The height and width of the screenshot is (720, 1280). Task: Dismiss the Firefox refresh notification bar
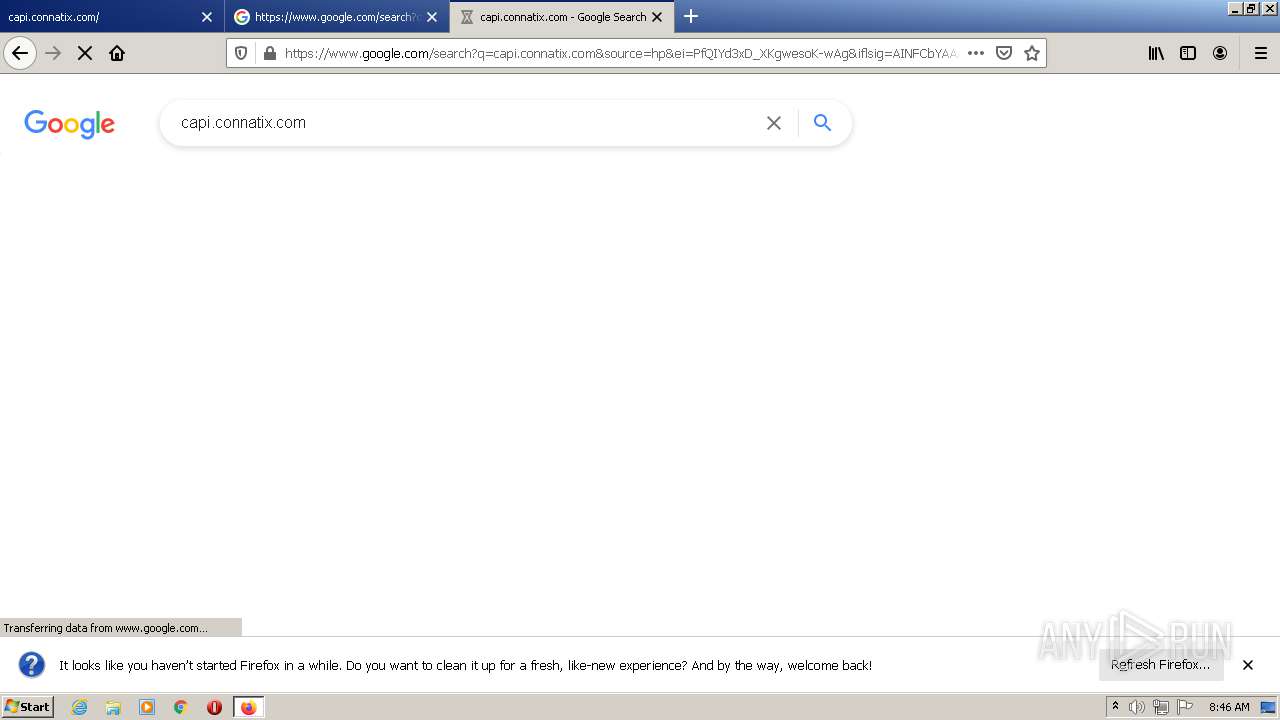coord(1248,665)
